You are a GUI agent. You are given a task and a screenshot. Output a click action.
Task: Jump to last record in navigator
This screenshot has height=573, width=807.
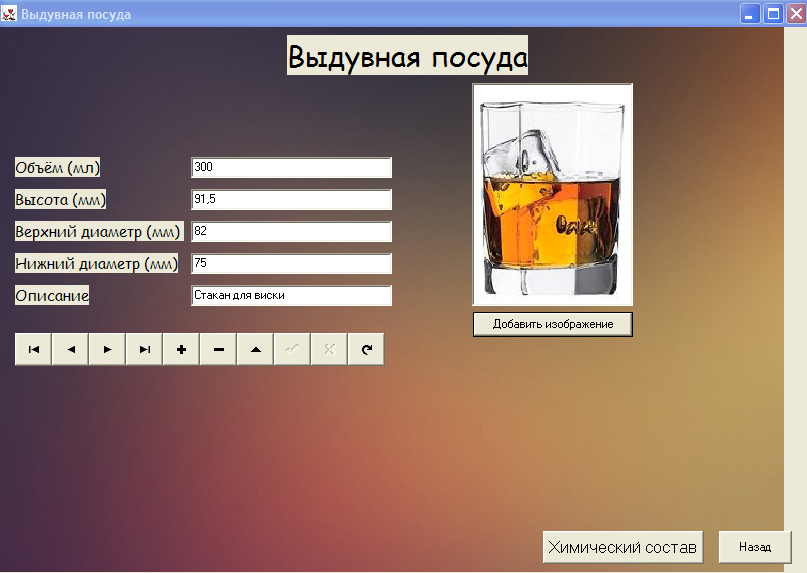pyautogui.click(x=144, y=350)
